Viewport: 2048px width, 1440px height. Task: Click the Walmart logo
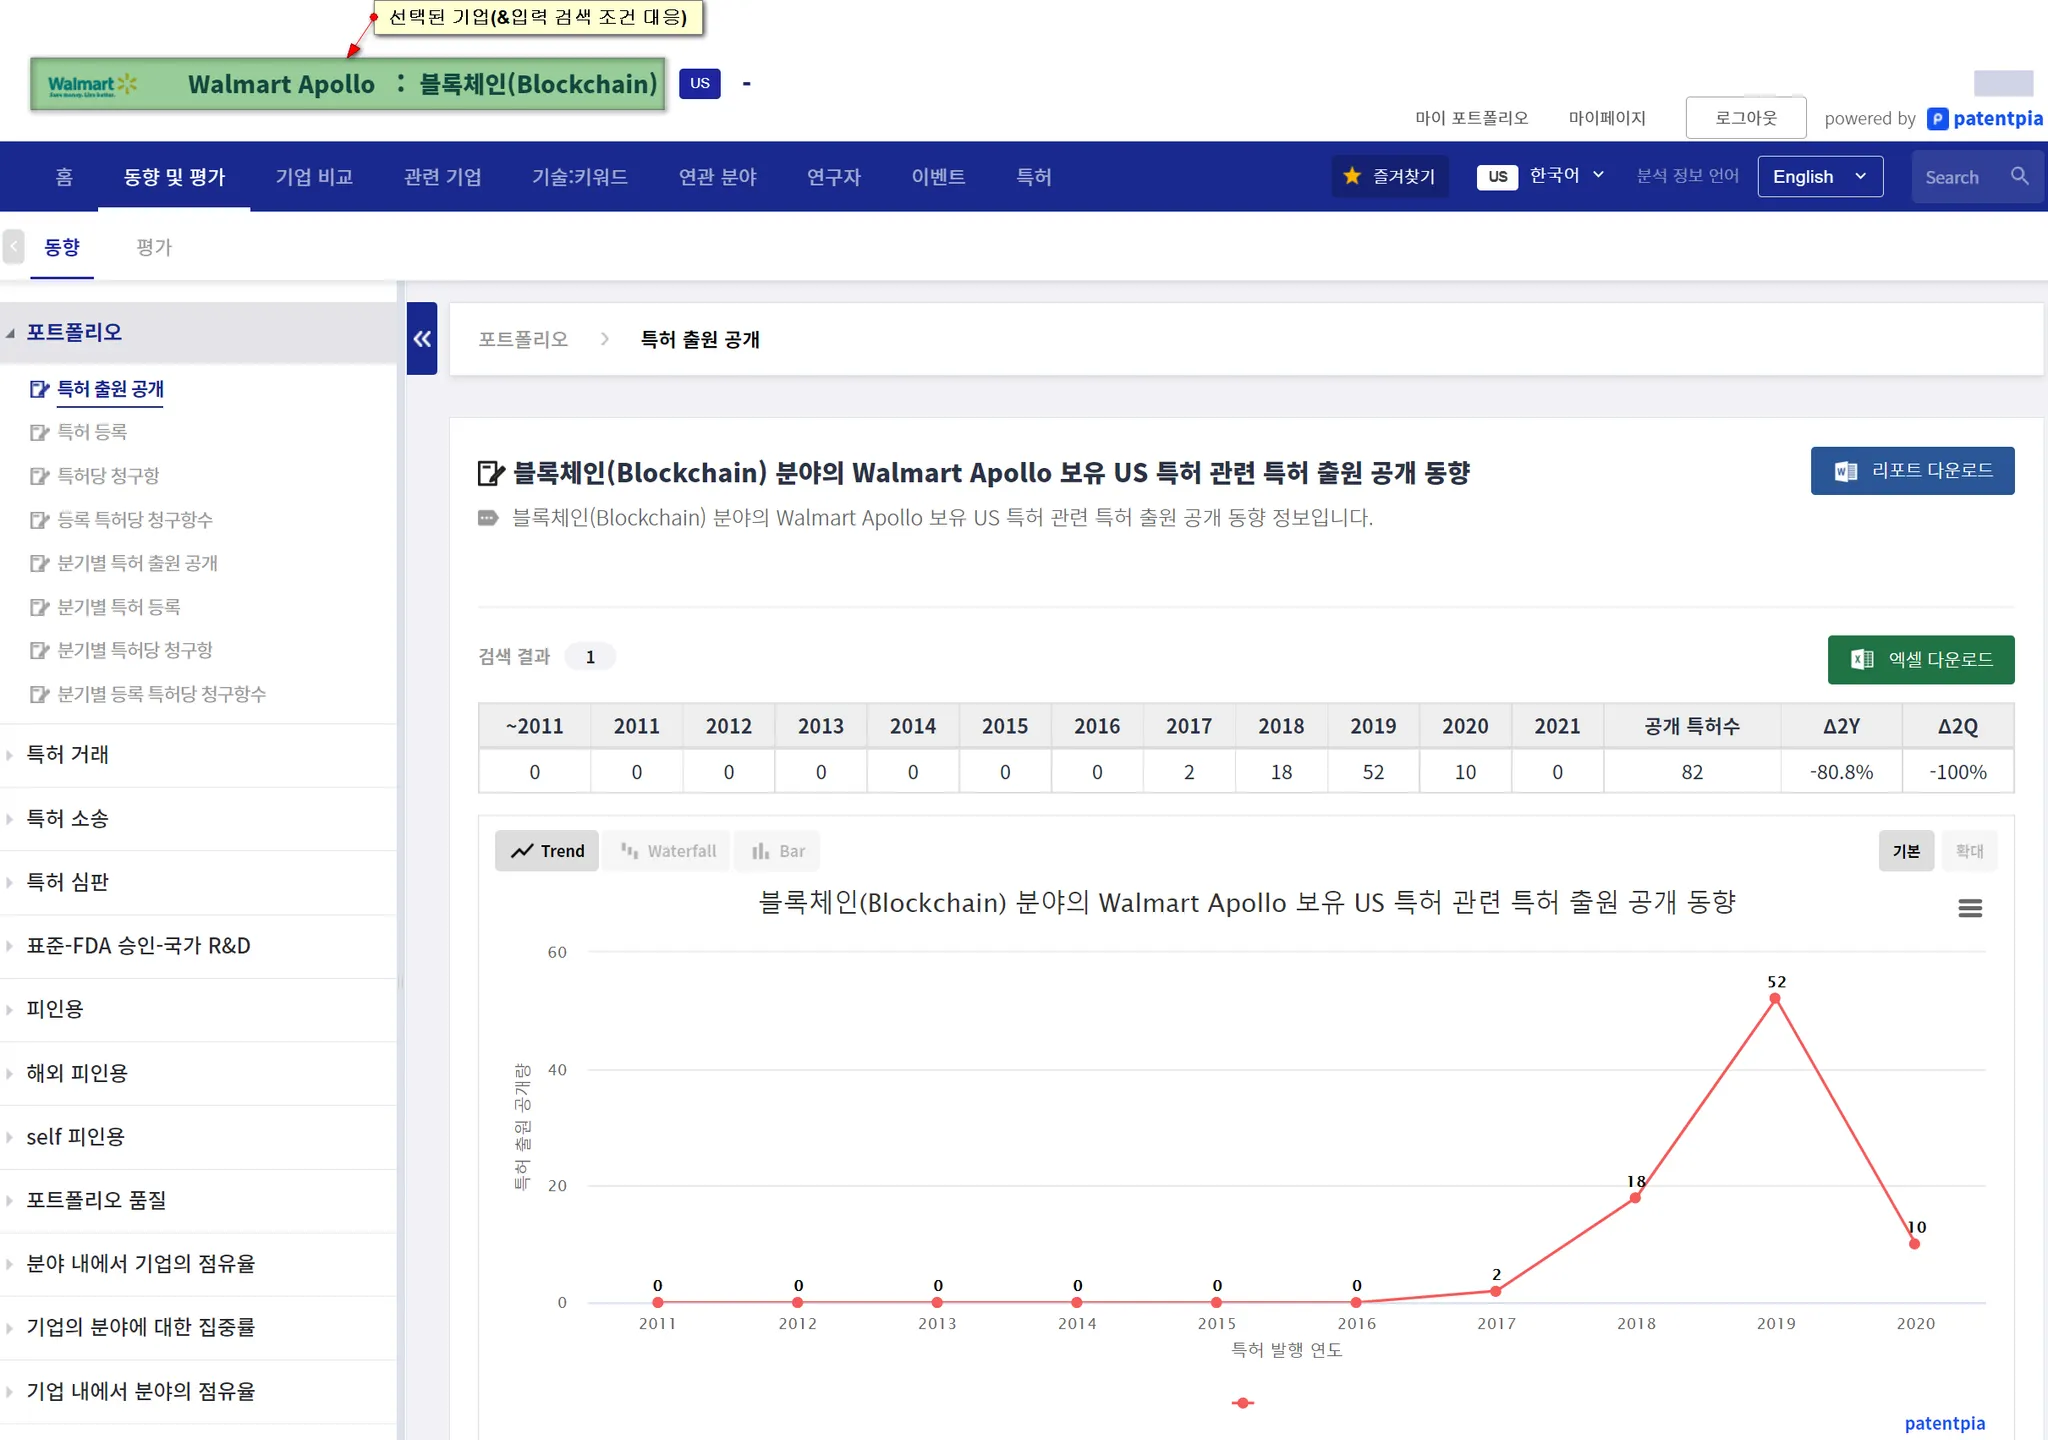92,85
